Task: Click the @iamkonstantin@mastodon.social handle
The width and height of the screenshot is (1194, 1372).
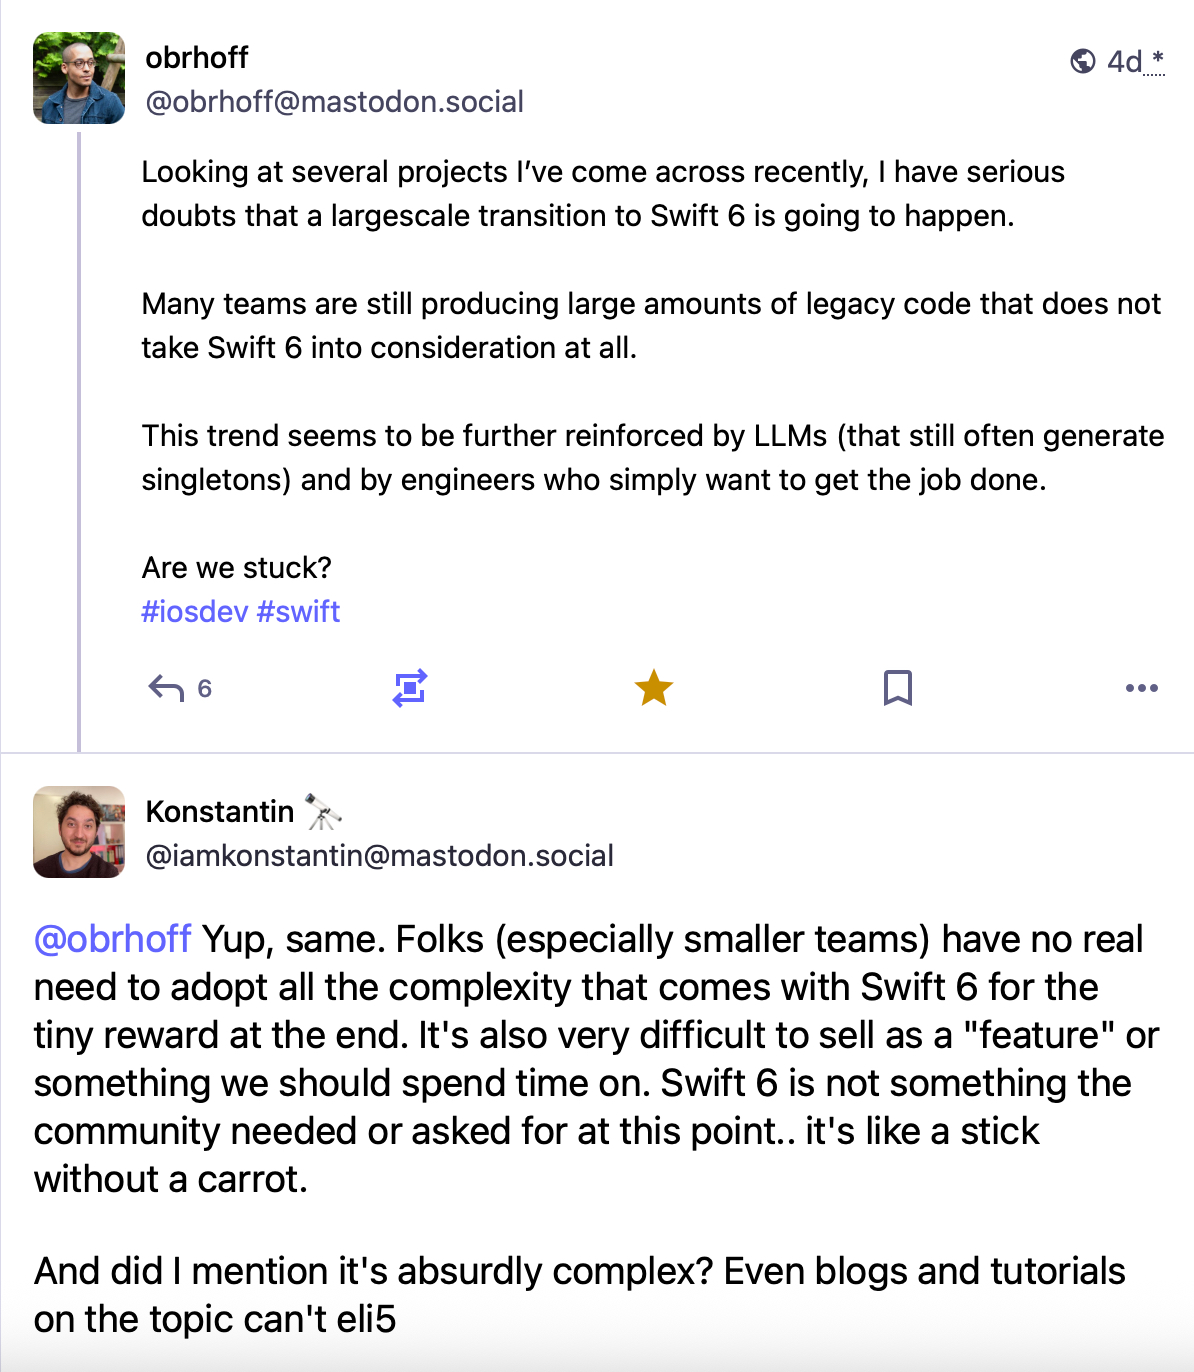Action: (x=379, y=856)
